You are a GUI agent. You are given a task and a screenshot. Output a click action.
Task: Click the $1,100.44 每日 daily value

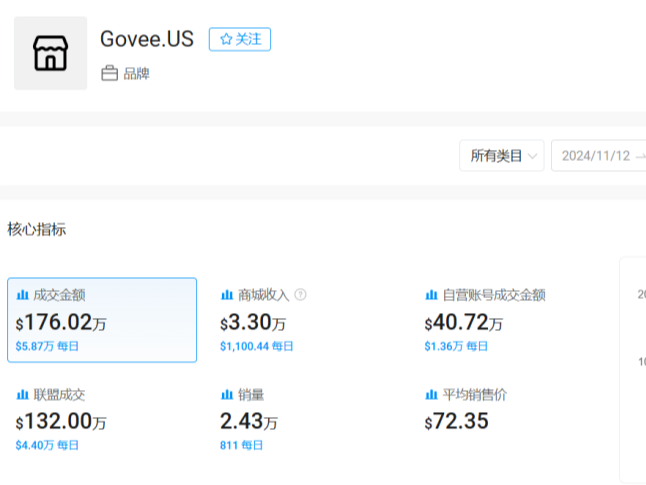pyautogui.click(x=256, y=346)
